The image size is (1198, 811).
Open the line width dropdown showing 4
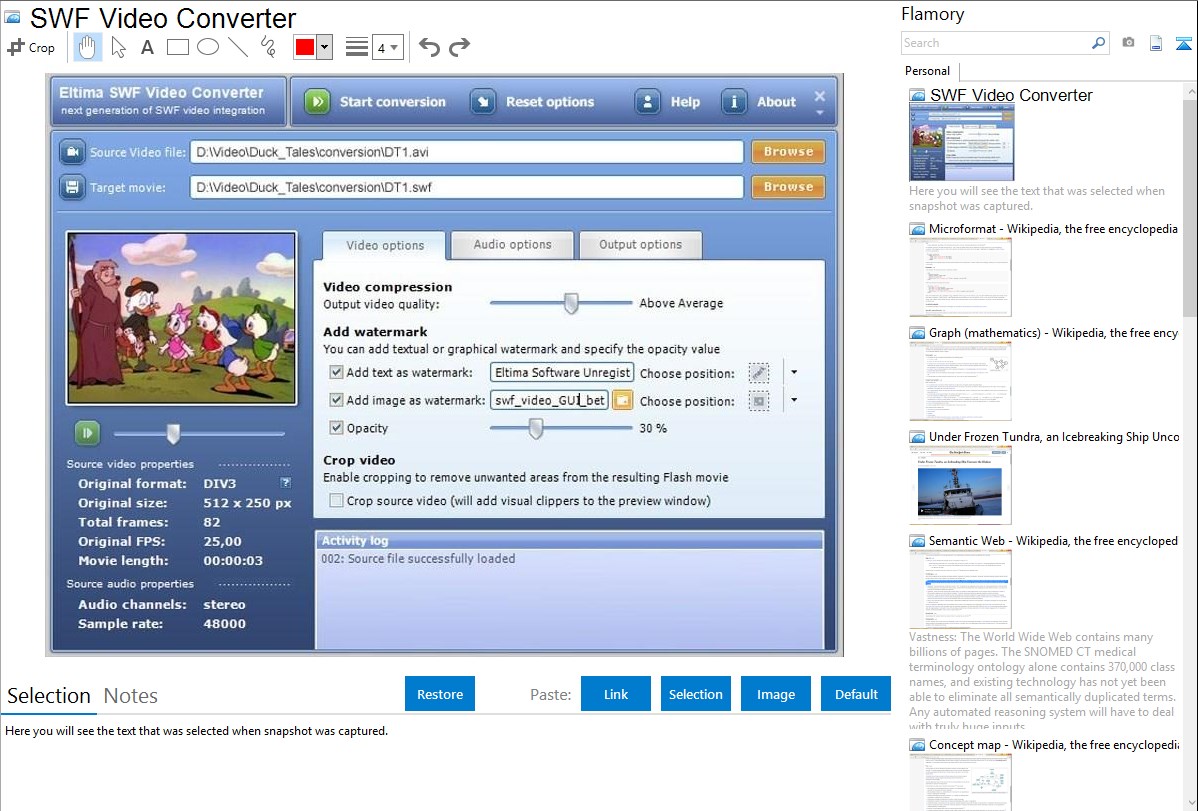(x=387, y=47)
